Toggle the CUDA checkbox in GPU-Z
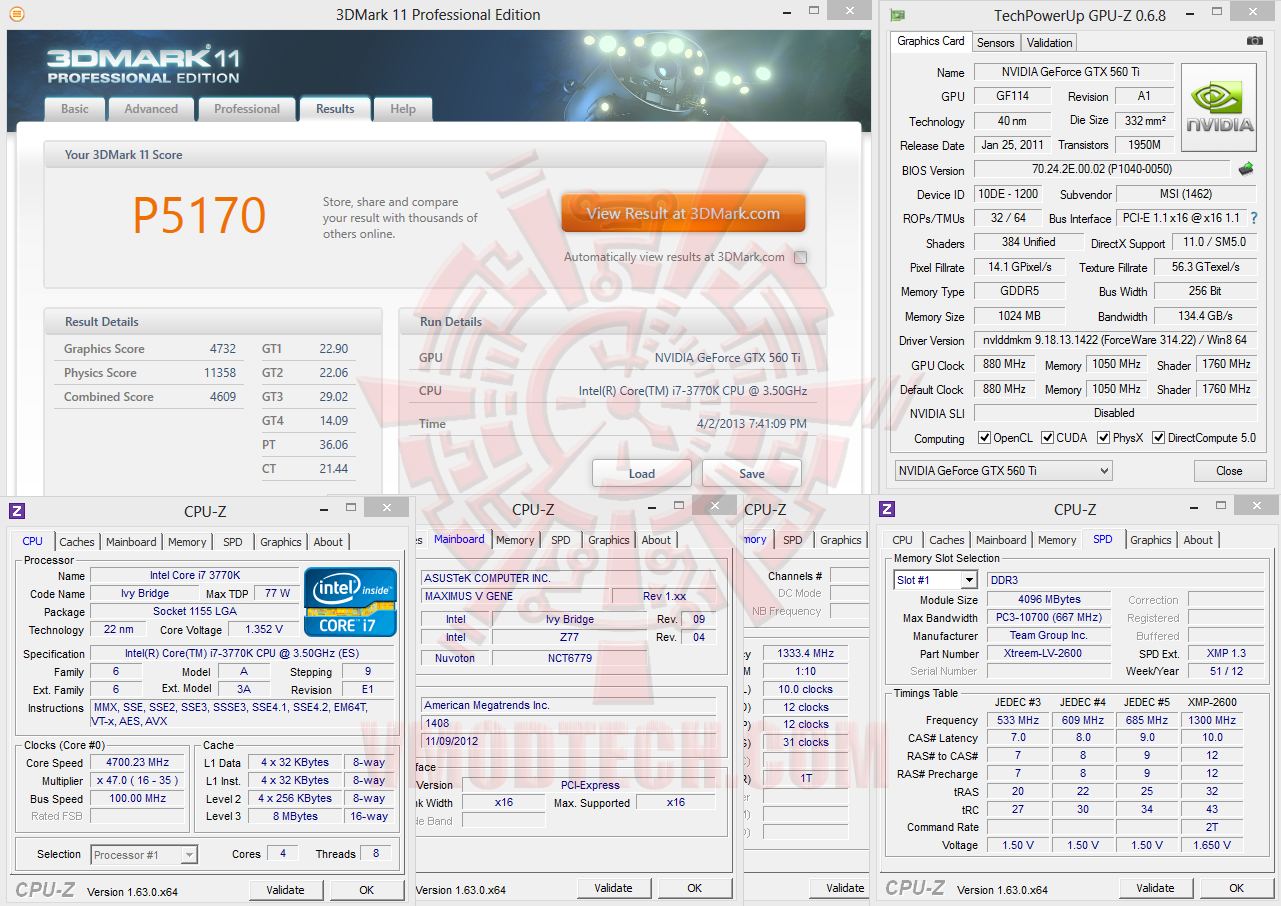This screenshot has height=906, width=1281. click(x=1048, y=438)
